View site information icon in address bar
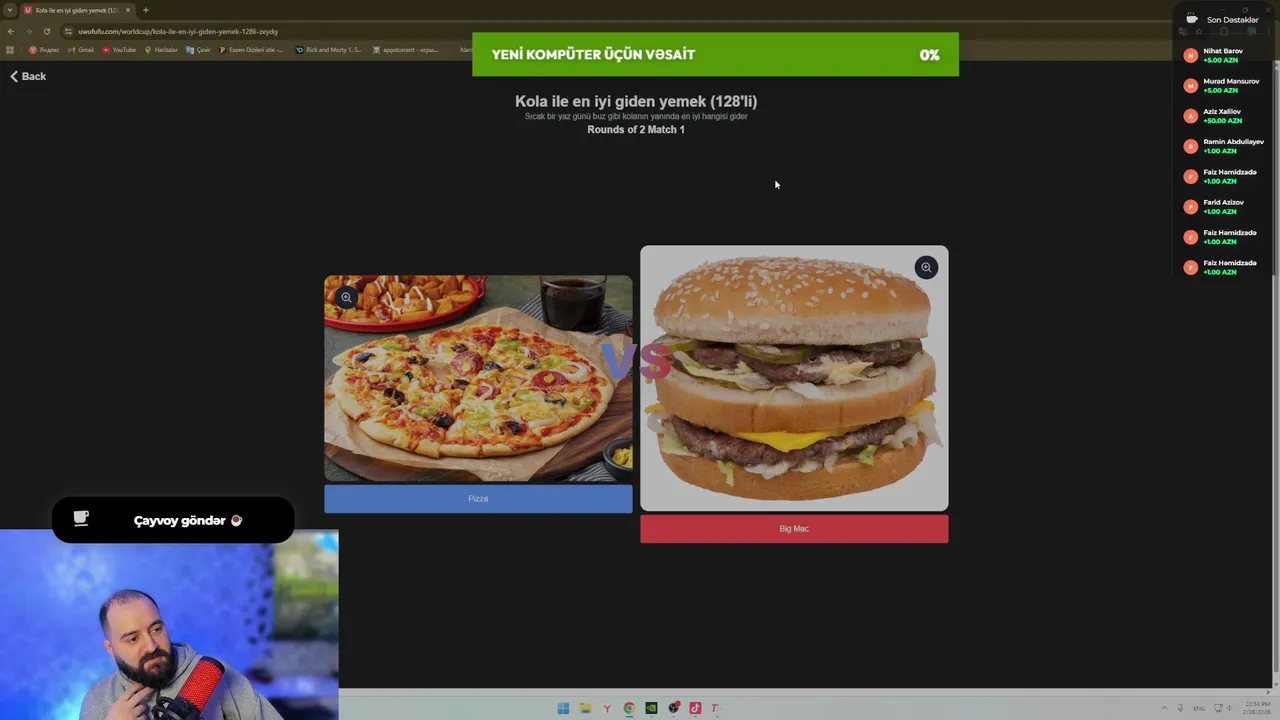Viewport: 1280px width, 720px height. tap(68, 31)
